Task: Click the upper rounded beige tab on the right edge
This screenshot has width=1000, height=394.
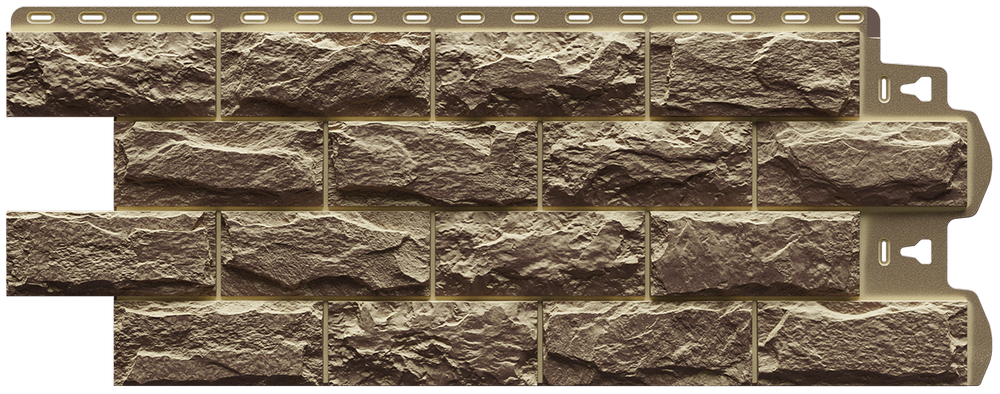Action: pyautogui.click(x=980, y=164)
